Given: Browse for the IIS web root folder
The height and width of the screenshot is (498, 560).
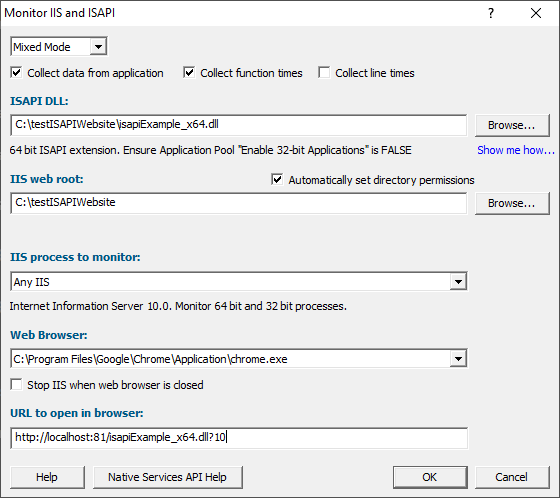Looking at the screenshot, I should tap(512, 203).
